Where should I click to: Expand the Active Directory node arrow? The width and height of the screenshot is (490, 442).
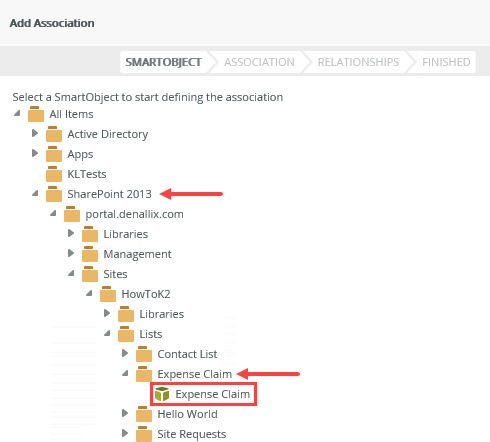(x=35, y=133)
